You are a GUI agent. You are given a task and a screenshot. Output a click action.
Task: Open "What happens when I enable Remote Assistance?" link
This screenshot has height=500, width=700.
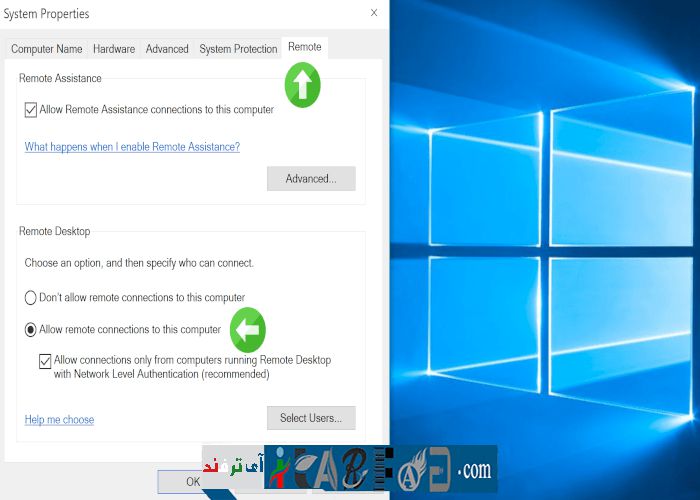[x=132, y=147]
